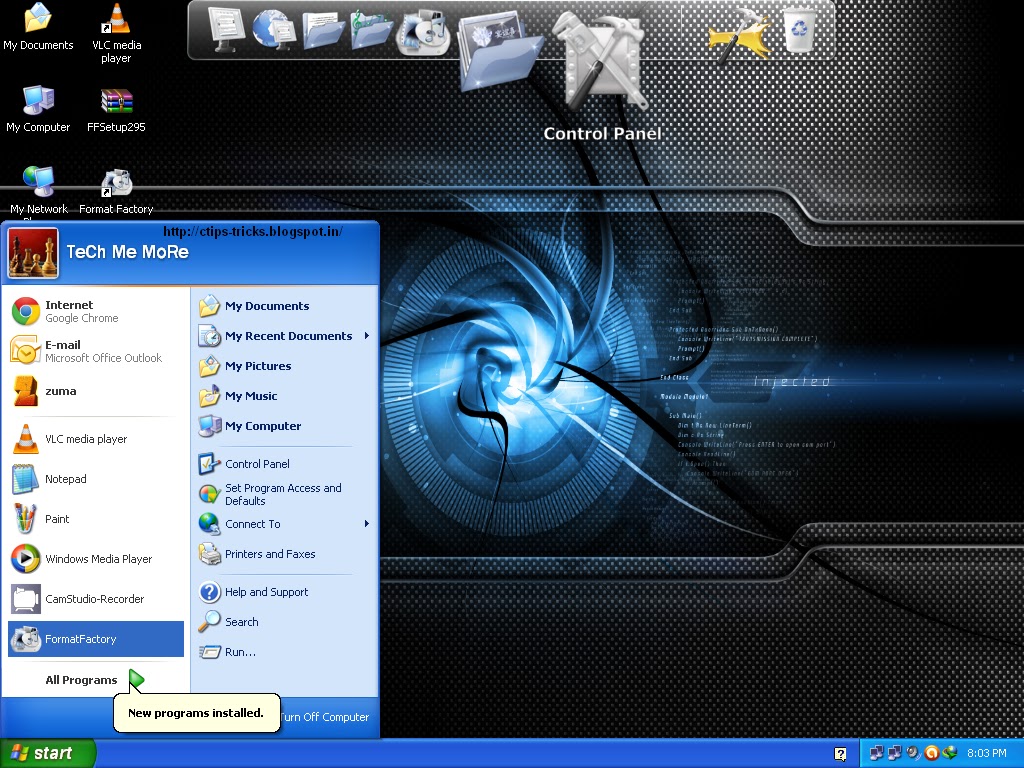The height and width of the screenshot is (768, 1024).
Task: Expand the My Recent Documents submenu
Action: [x=285, y=336]
